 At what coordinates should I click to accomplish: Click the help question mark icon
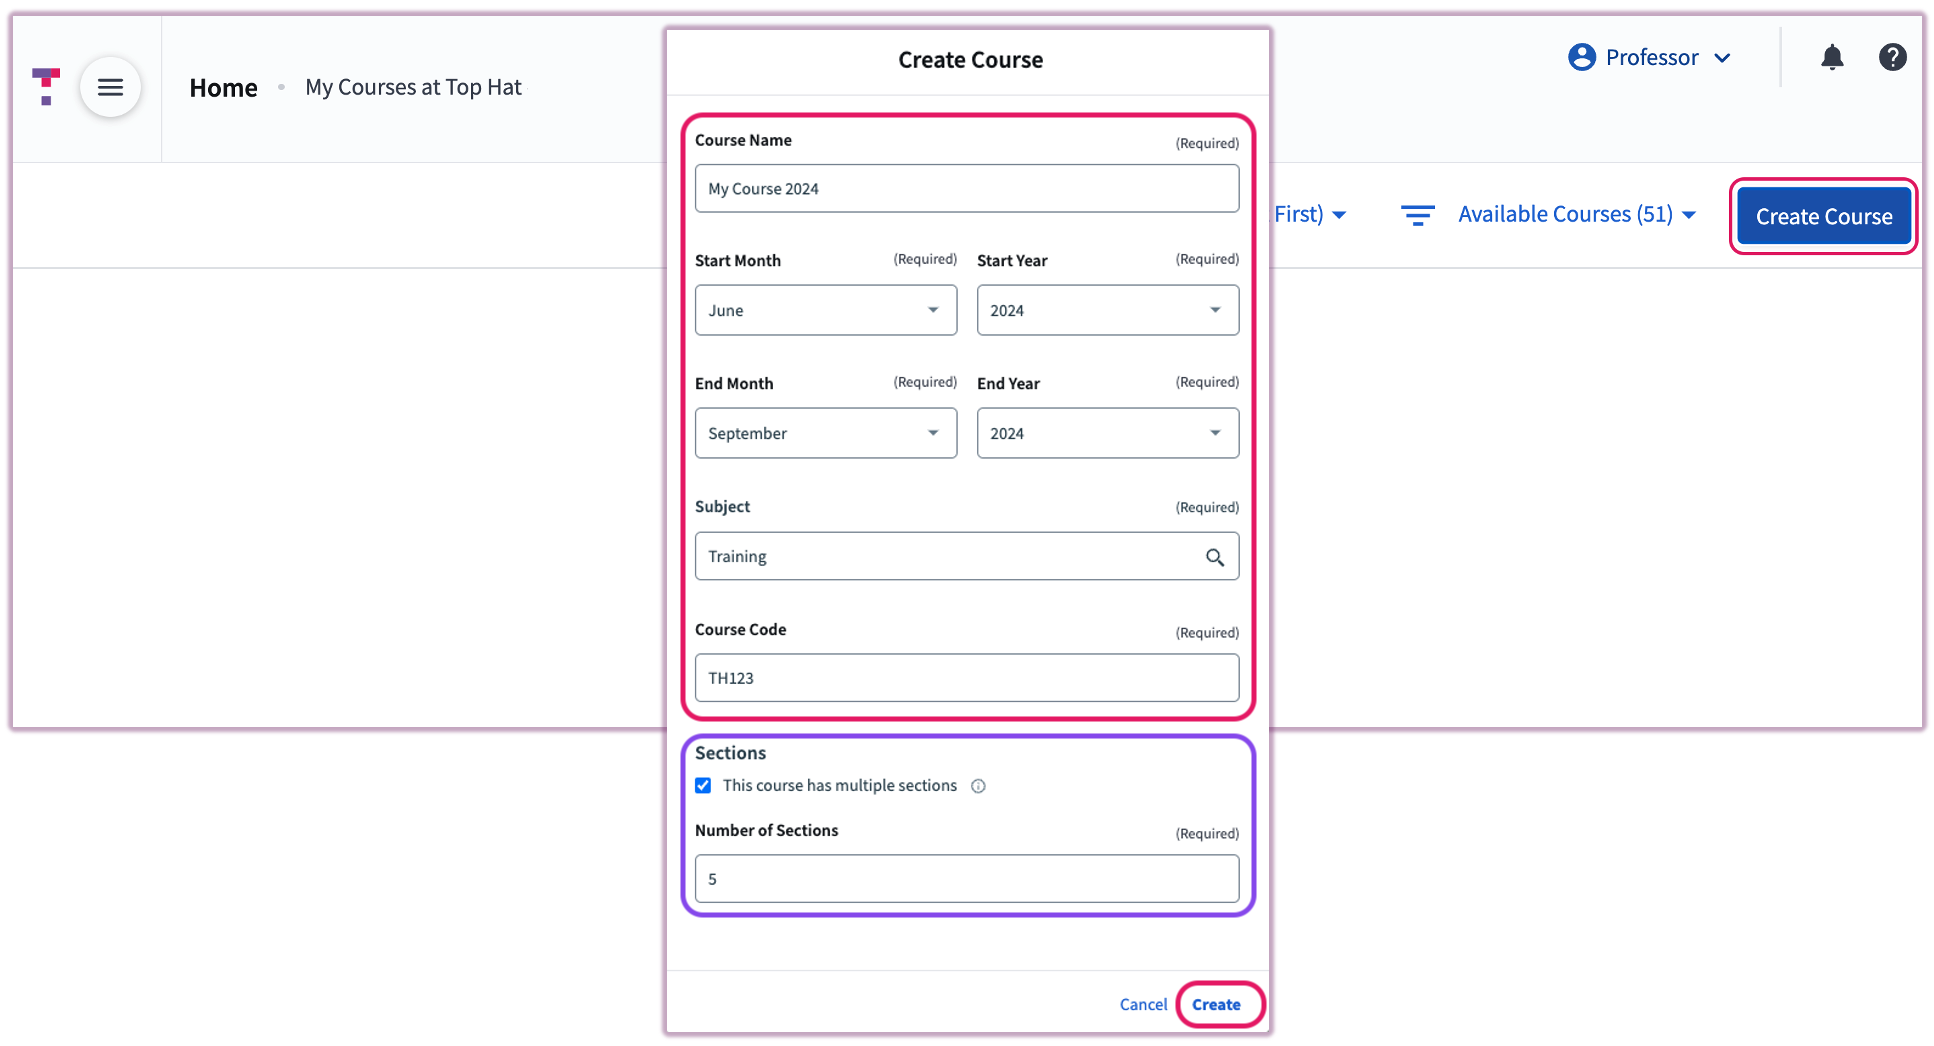[x=1893, y=57]
